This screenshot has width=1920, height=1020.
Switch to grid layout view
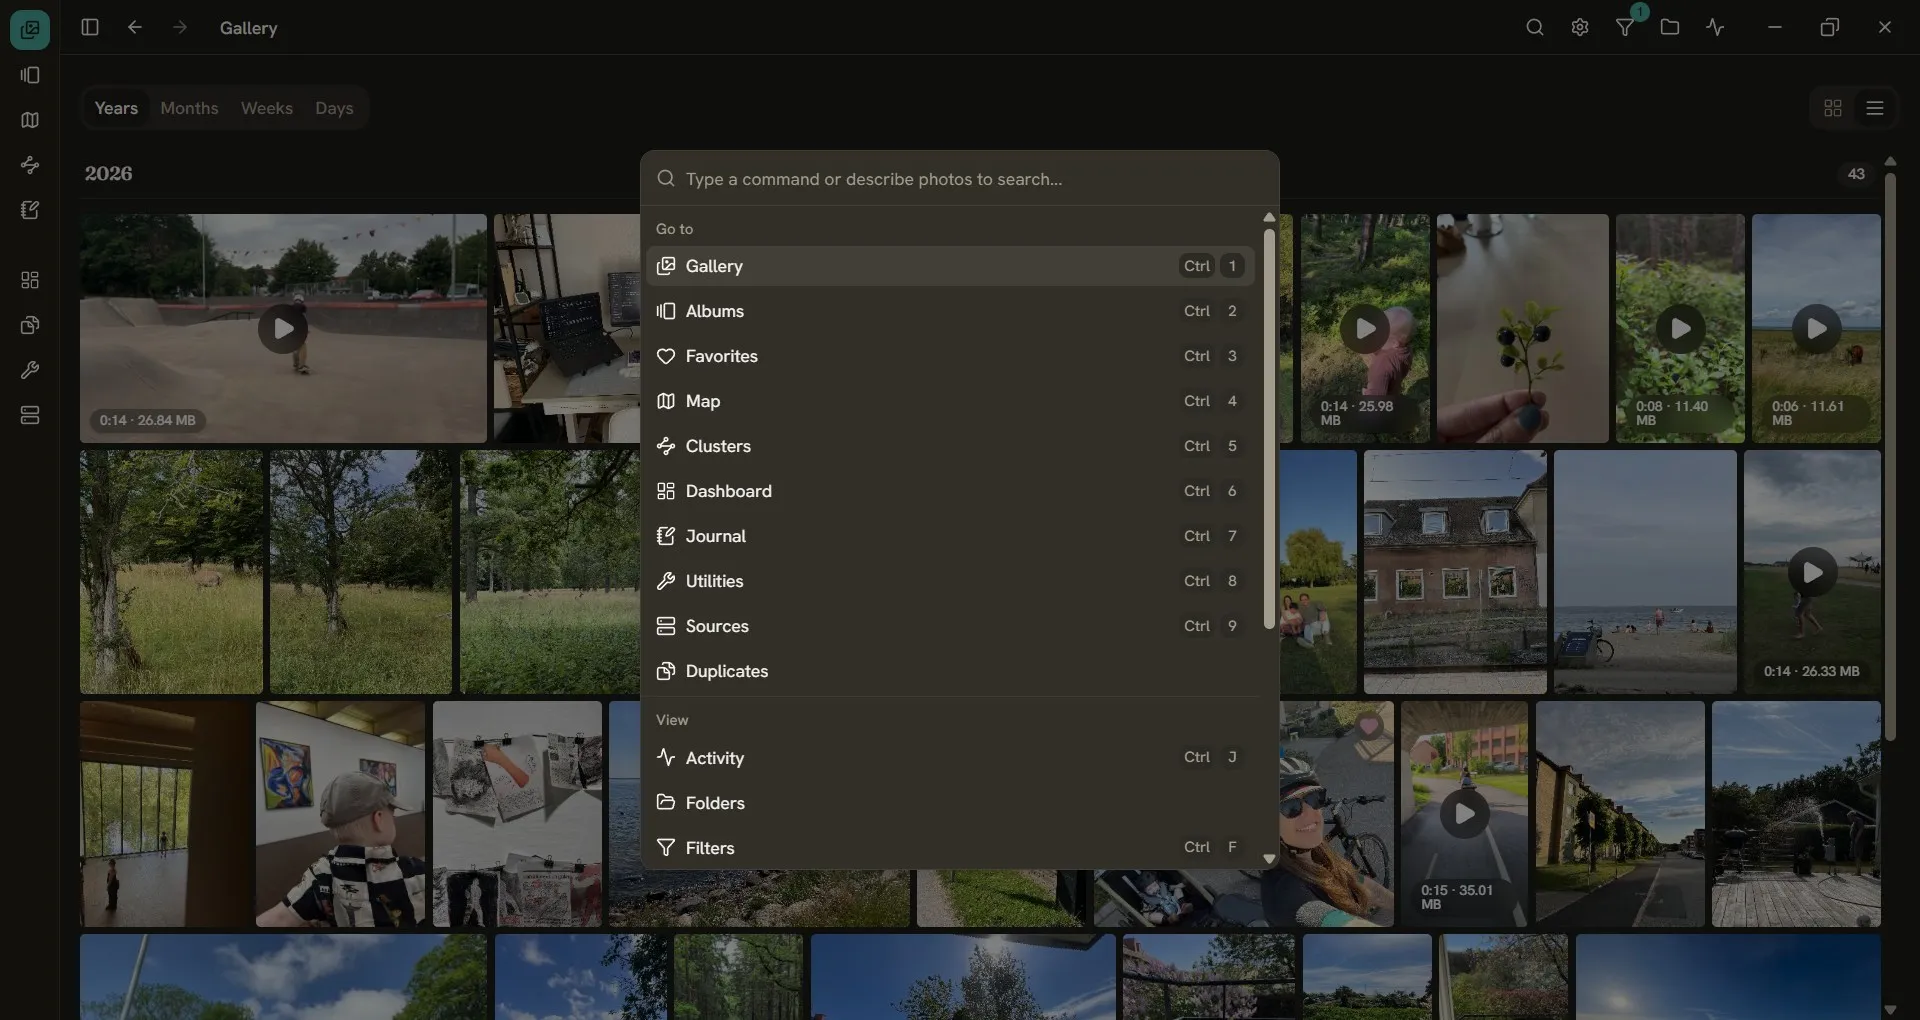click(x=1833, y=109)
